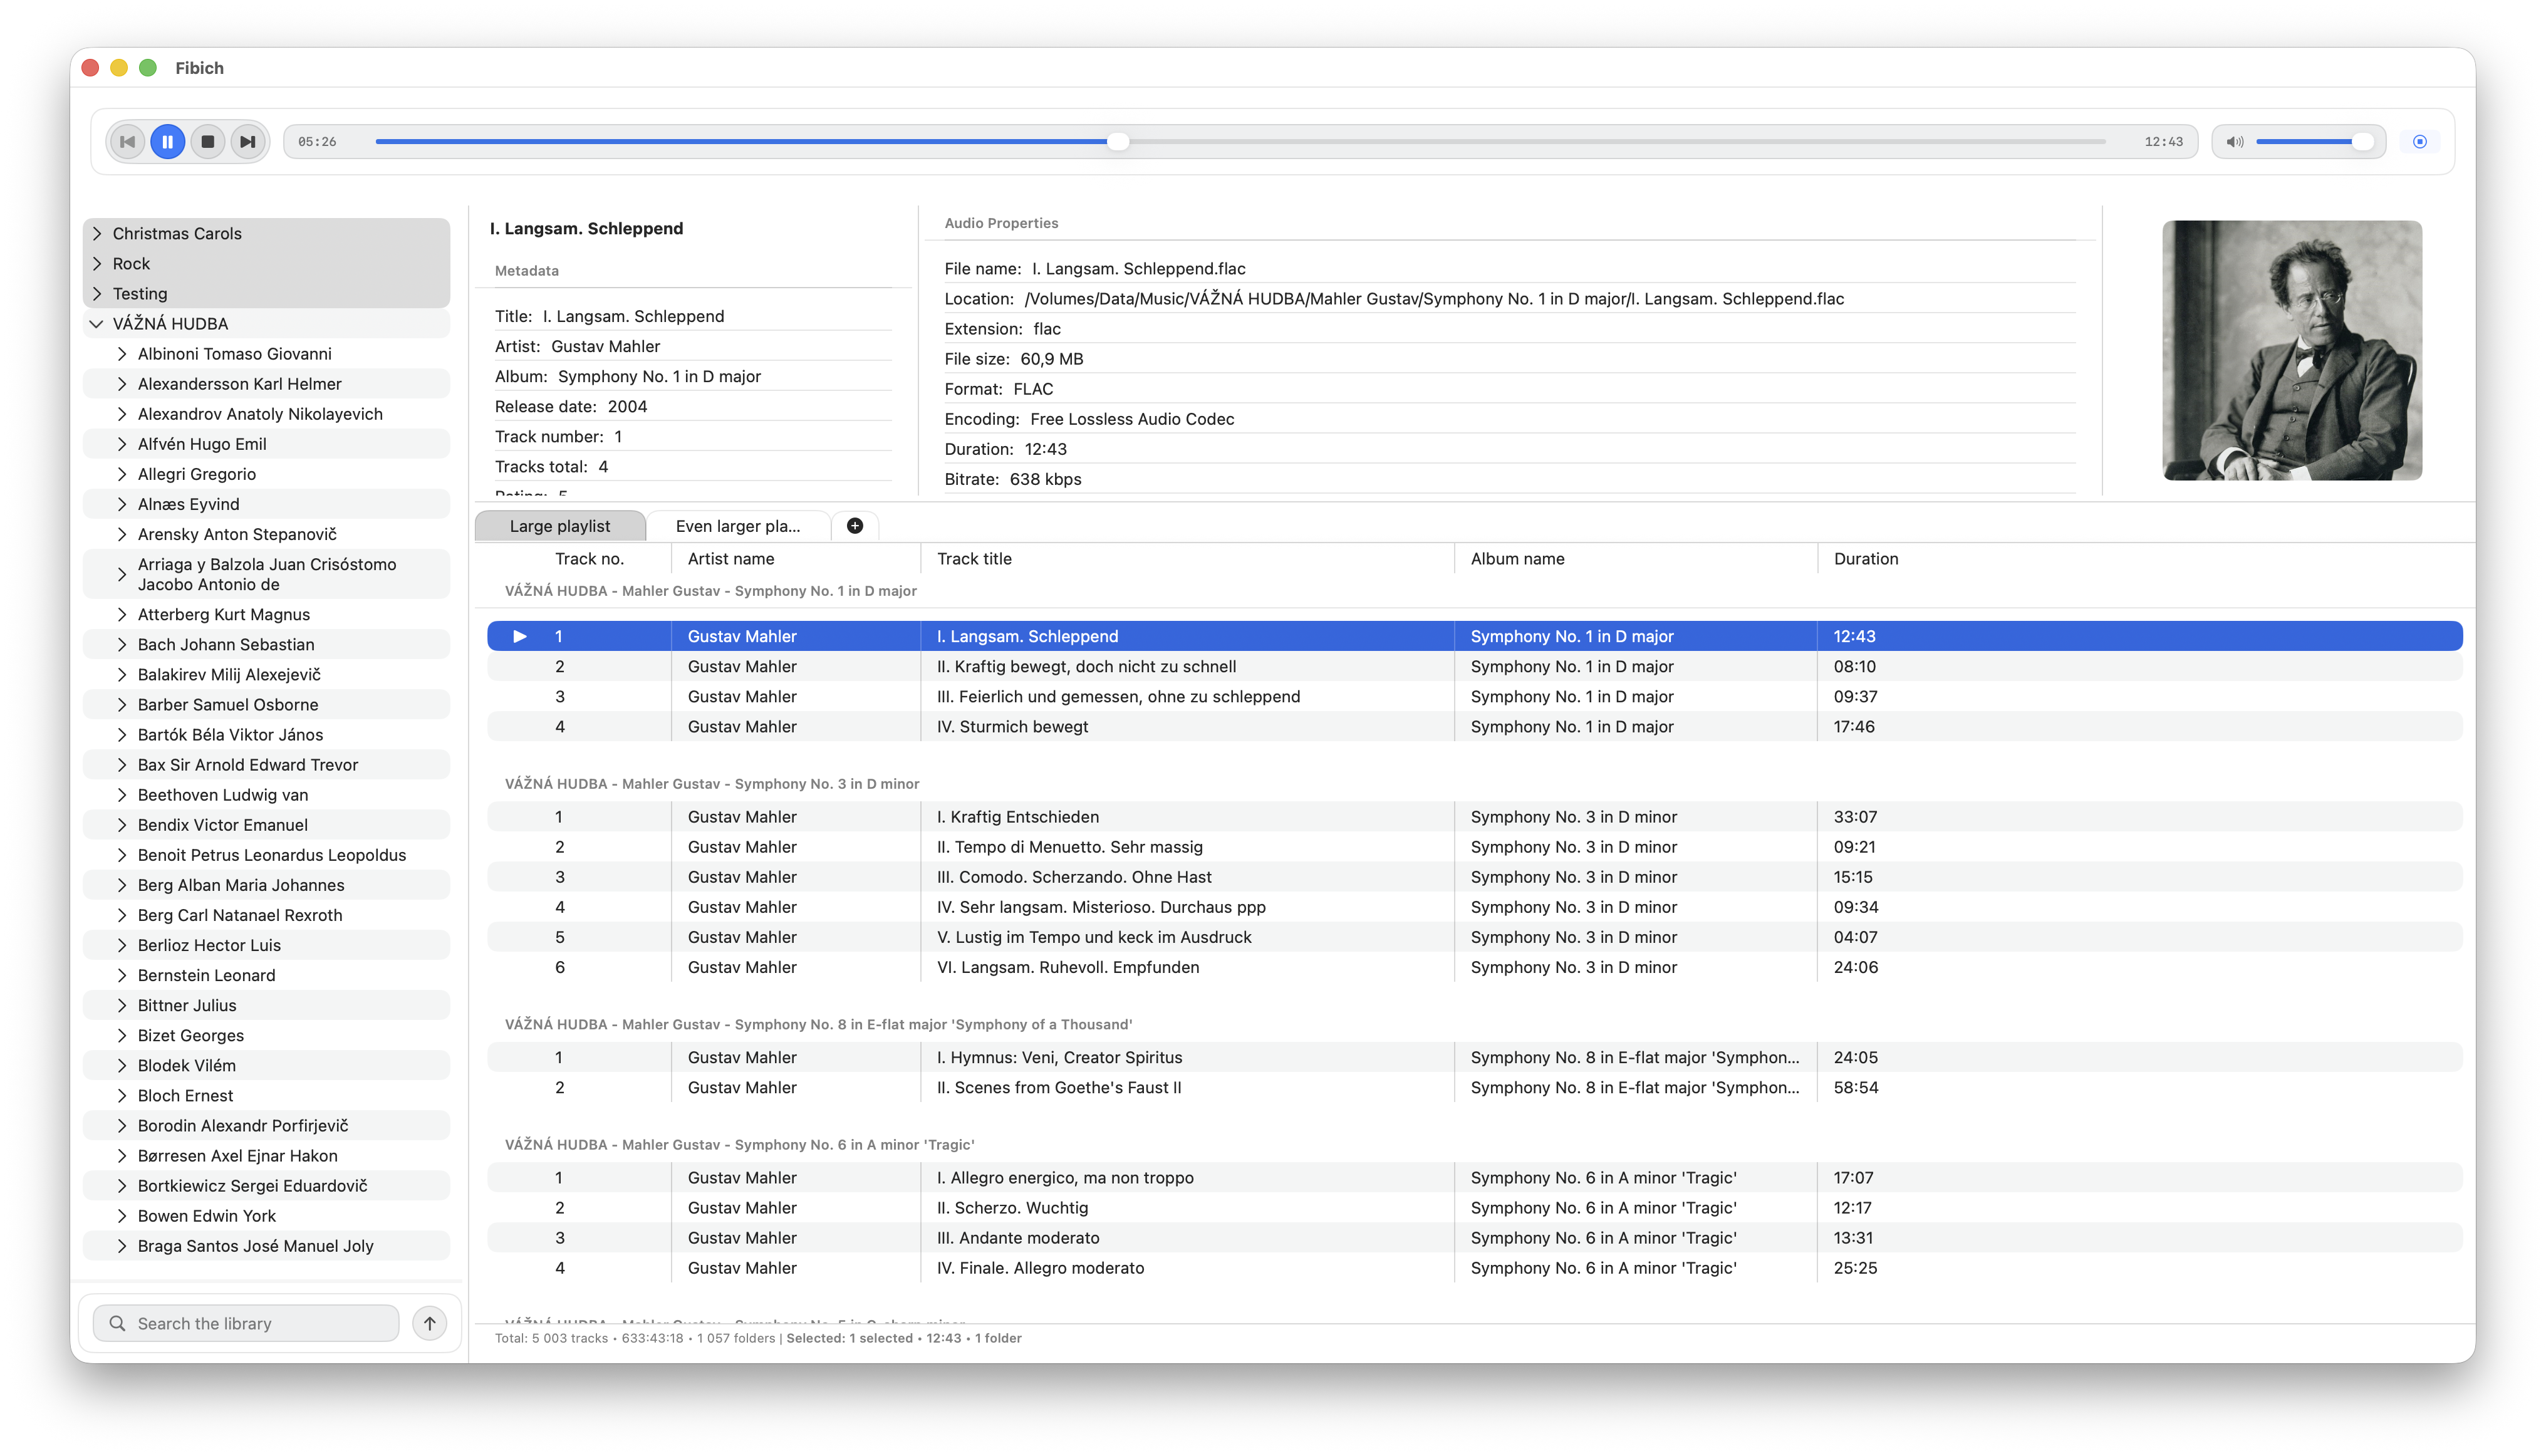Expand Bartók Béla Viktor János folder
Screen dimensions: 2546x1456
point(122,734)
